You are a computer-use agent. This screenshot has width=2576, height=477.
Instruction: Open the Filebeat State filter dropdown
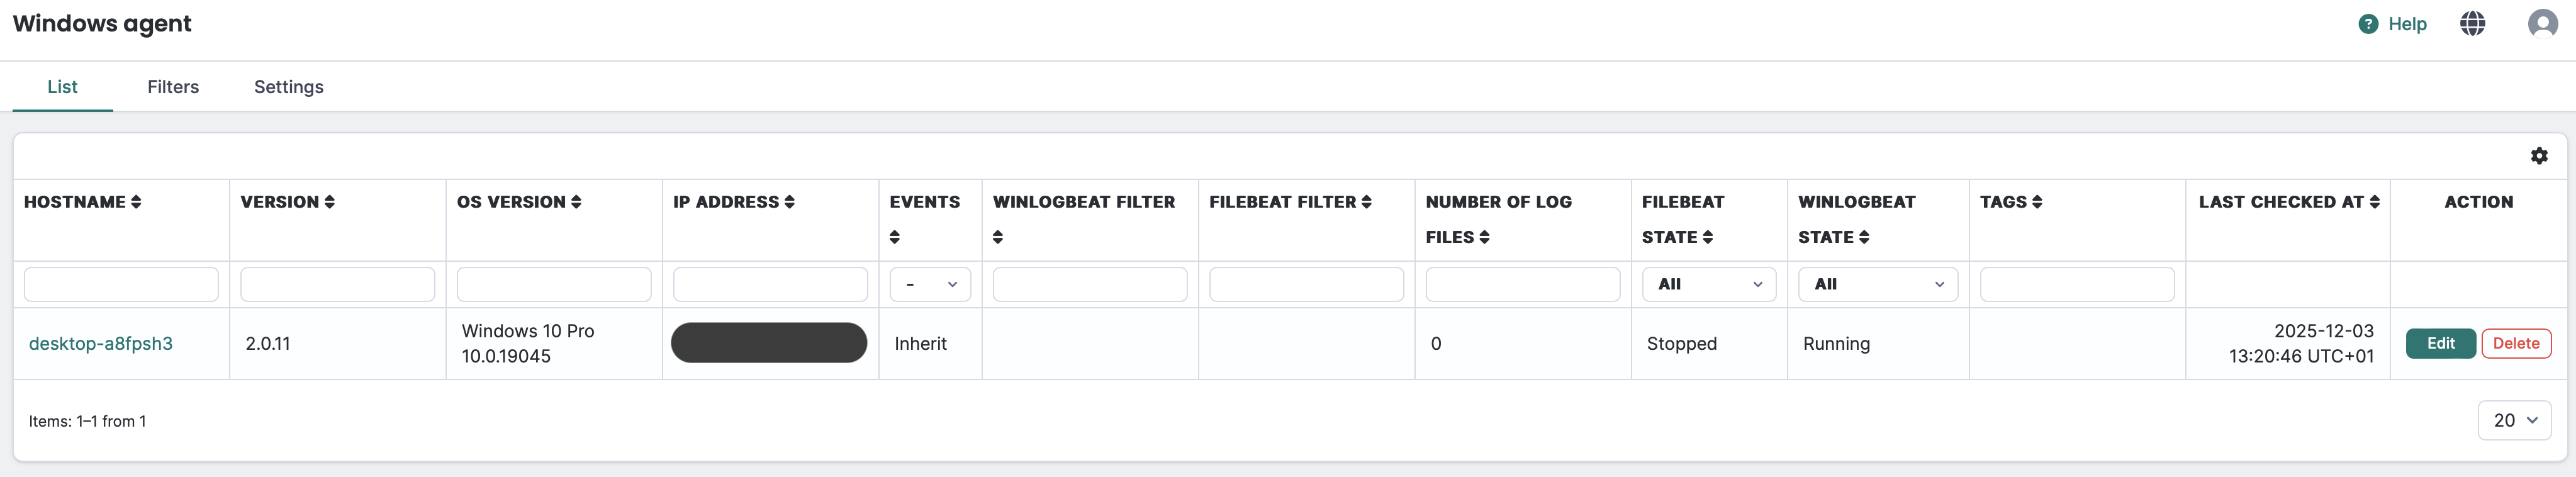pos(1708,284)
